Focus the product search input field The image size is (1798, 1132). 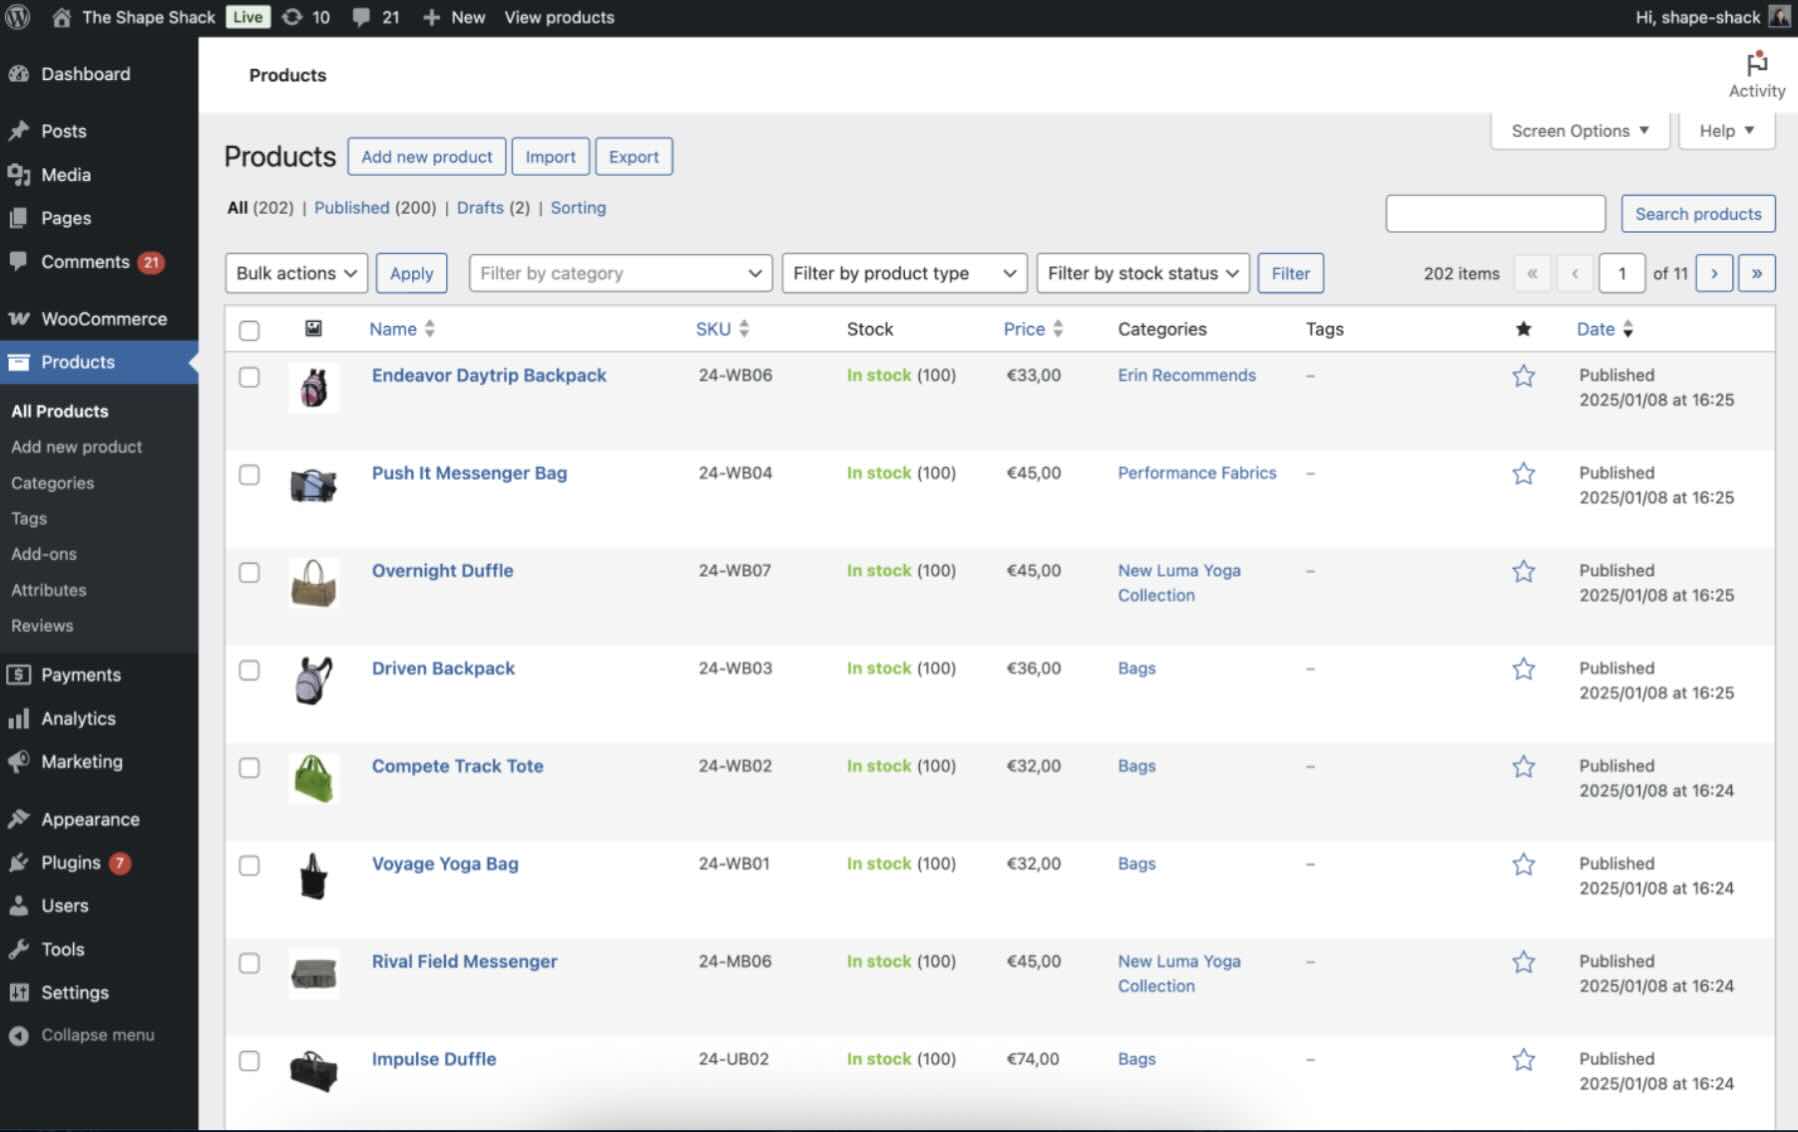tap(1495, 214)
